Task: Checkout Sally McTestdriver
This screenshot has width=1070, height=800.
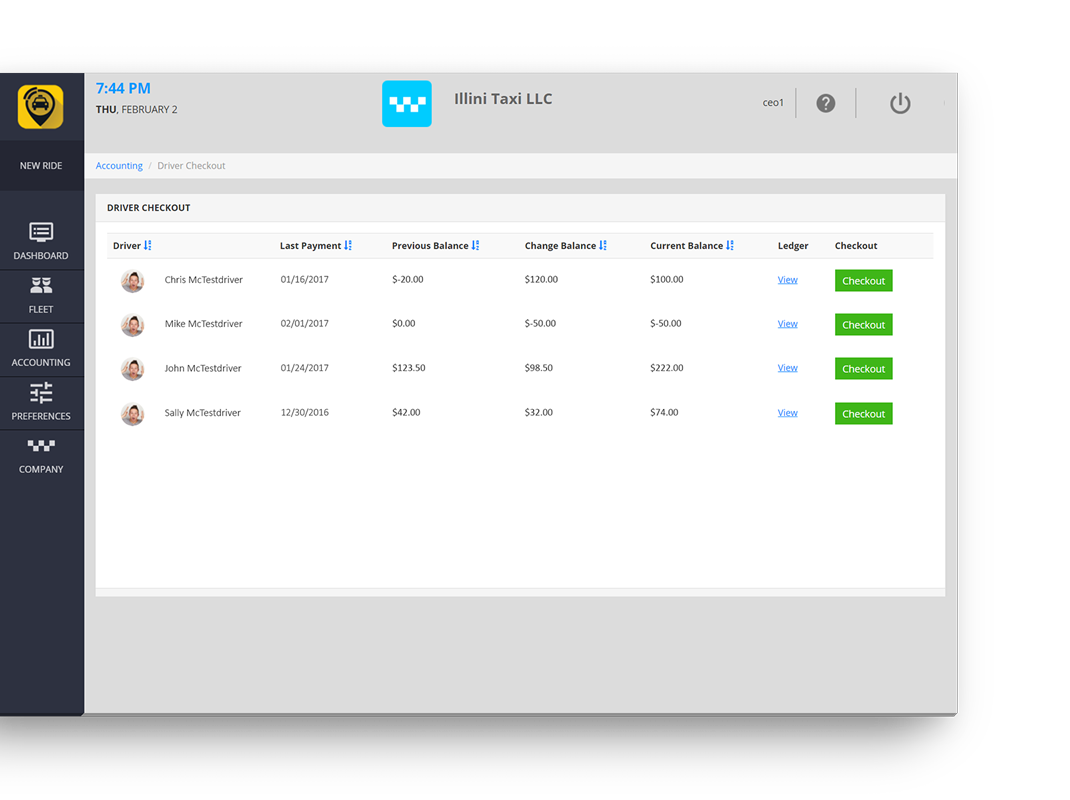Action: pyautogui.click(x=863, y=414)
